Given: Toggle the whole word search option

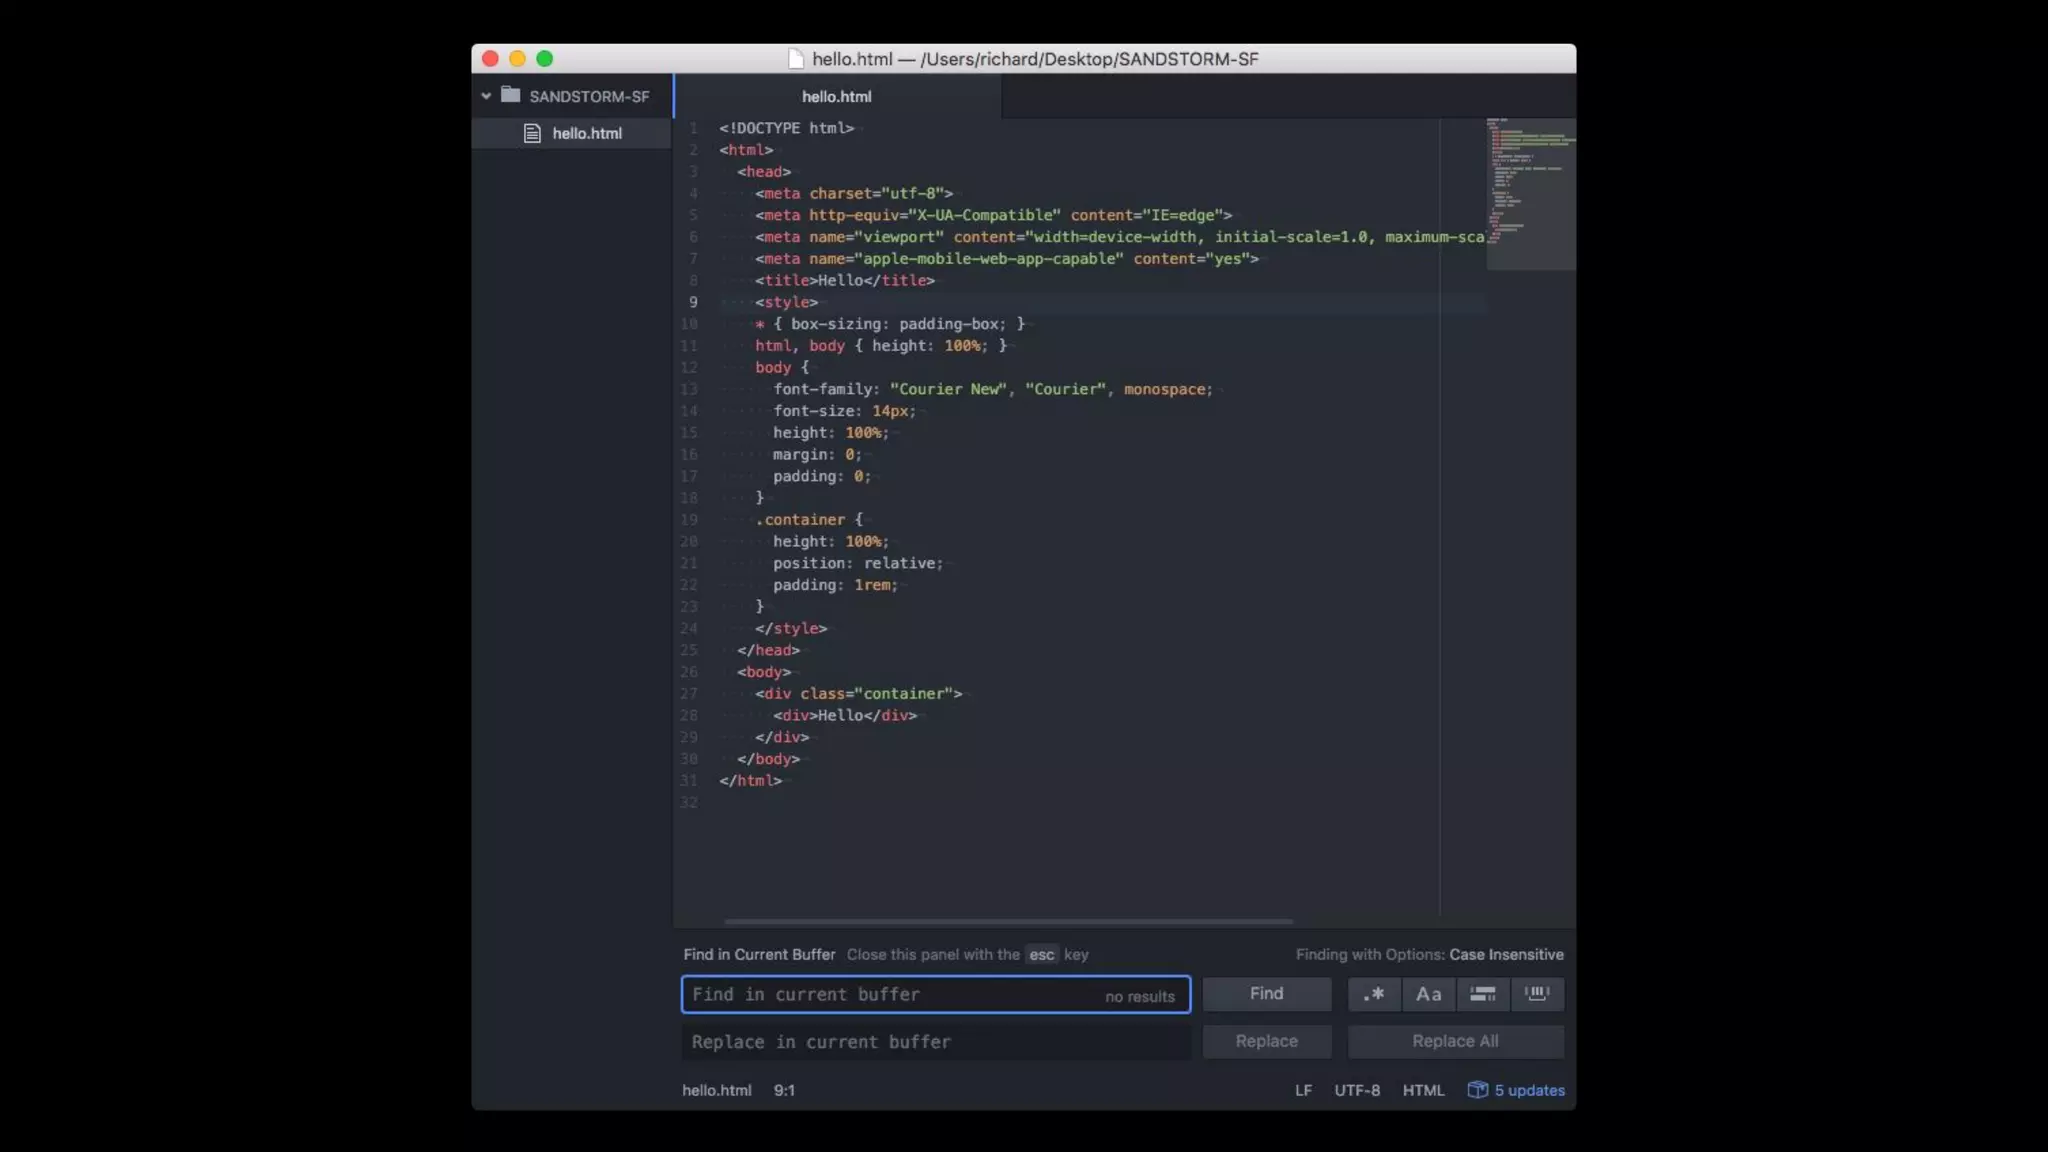Looking at the screenshot, I should 1537,994.
